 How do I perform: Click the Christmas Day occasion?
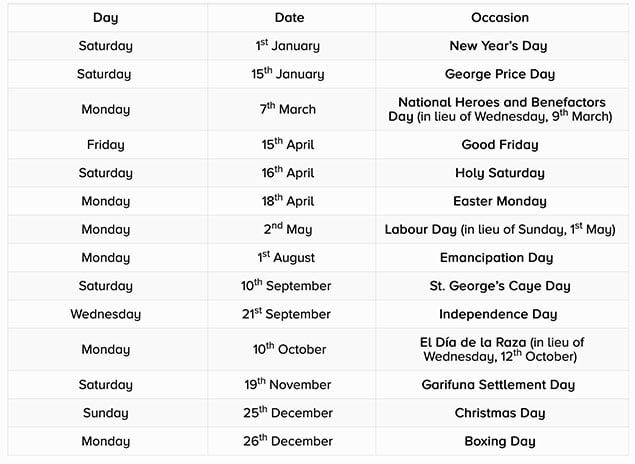499,413
